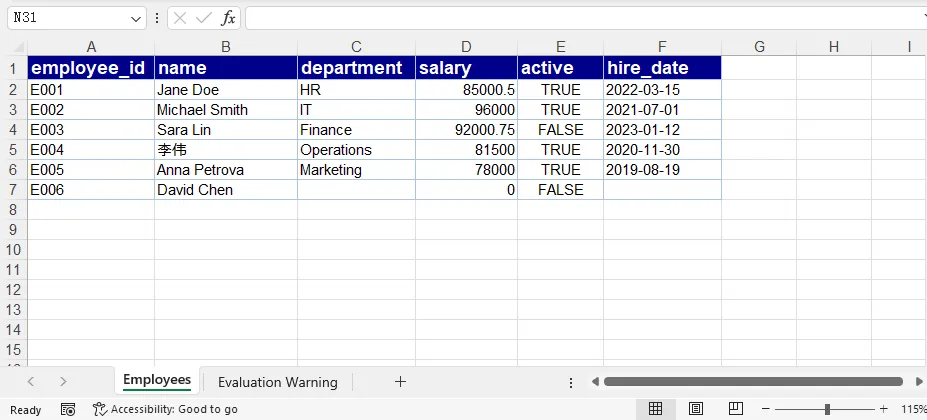Select cell containing Michael Smith
The image size is (927, 420).
[x=226, y=110]
